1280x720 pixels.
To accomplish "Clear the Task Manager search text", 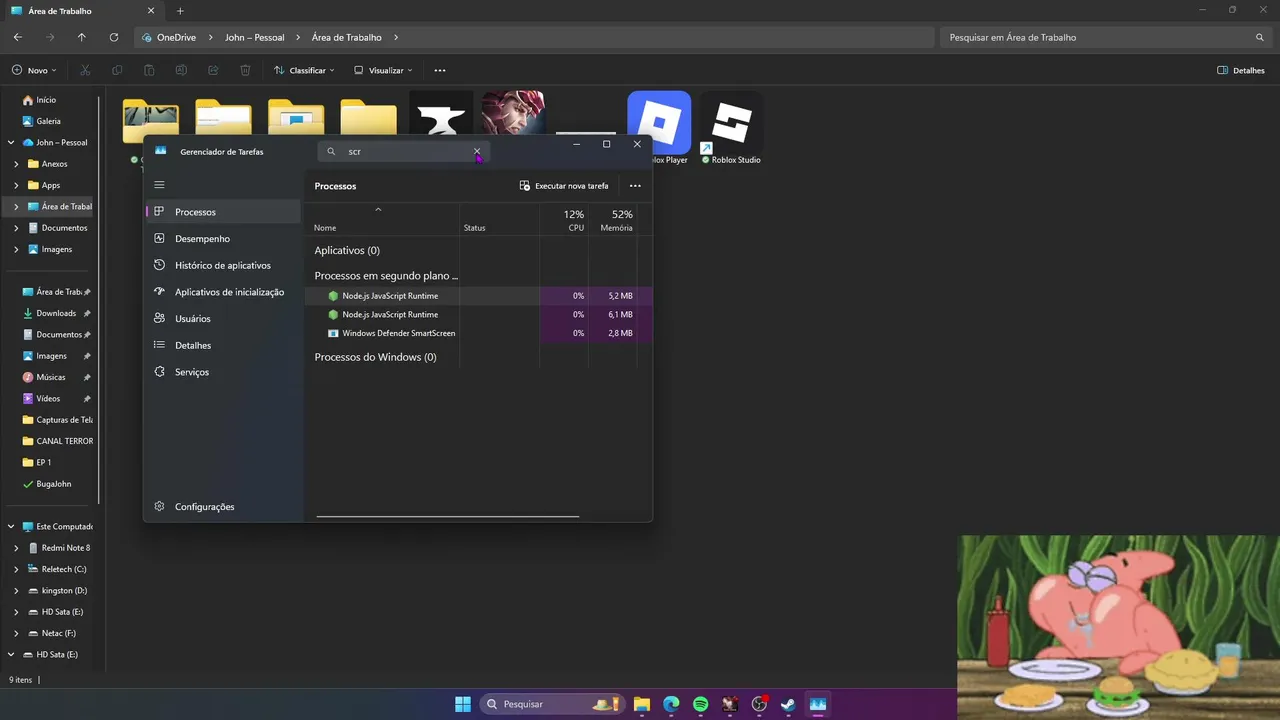I will coord(477,151).
